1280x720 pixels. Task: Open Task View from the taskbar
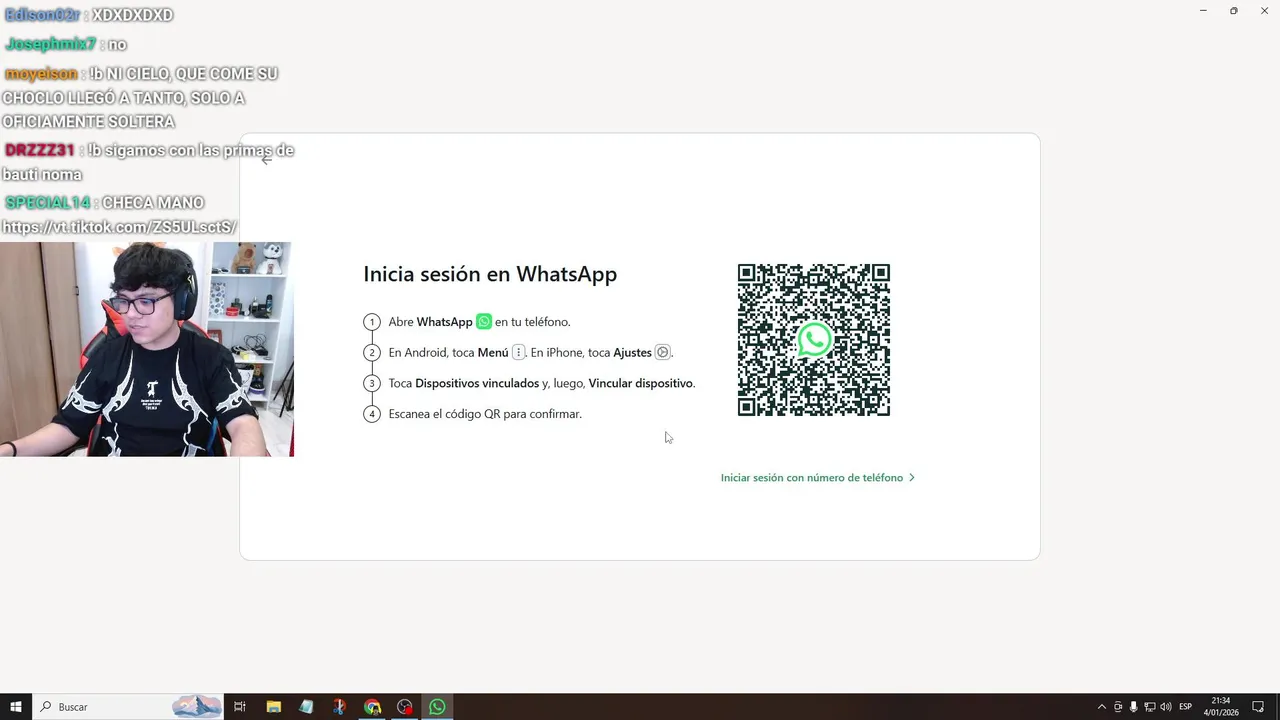240,707
